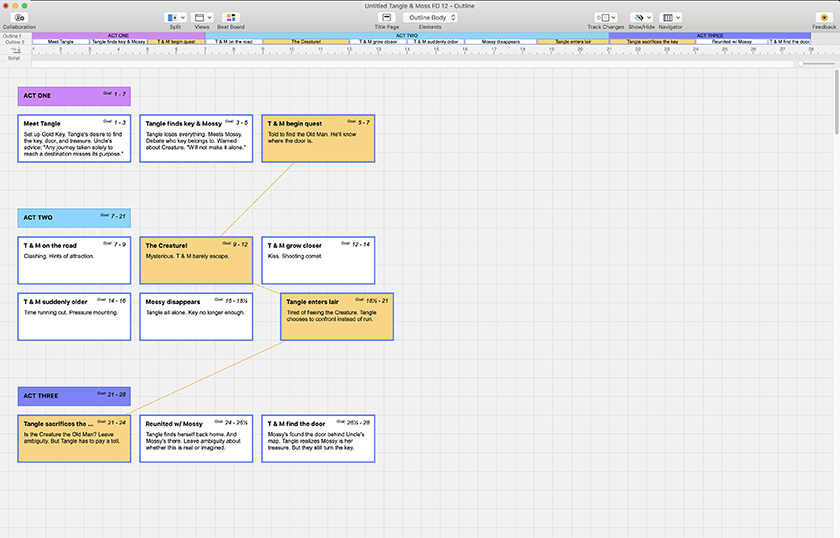Expand the Show/Hide dropdown arrow
This screenshot has height=538, width=840.
point(648,17)
